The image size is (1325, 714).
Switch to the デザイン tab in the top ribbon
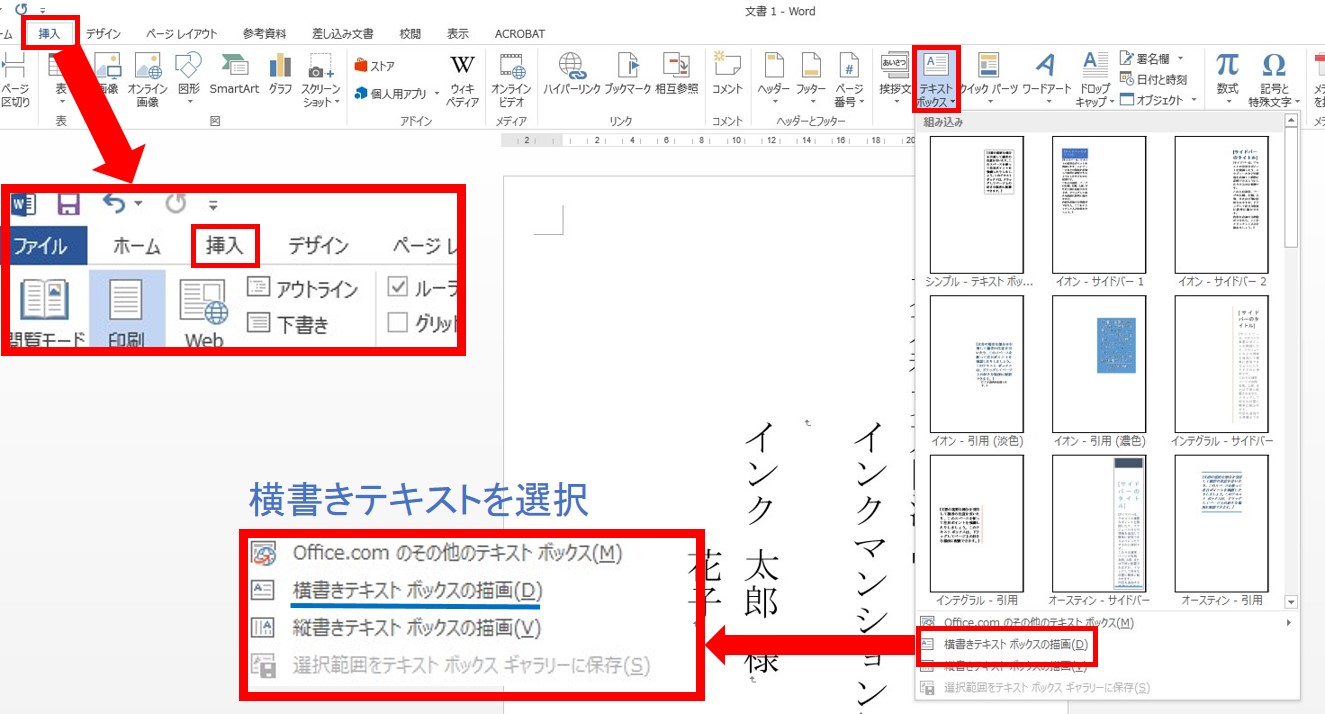(103, 33)
